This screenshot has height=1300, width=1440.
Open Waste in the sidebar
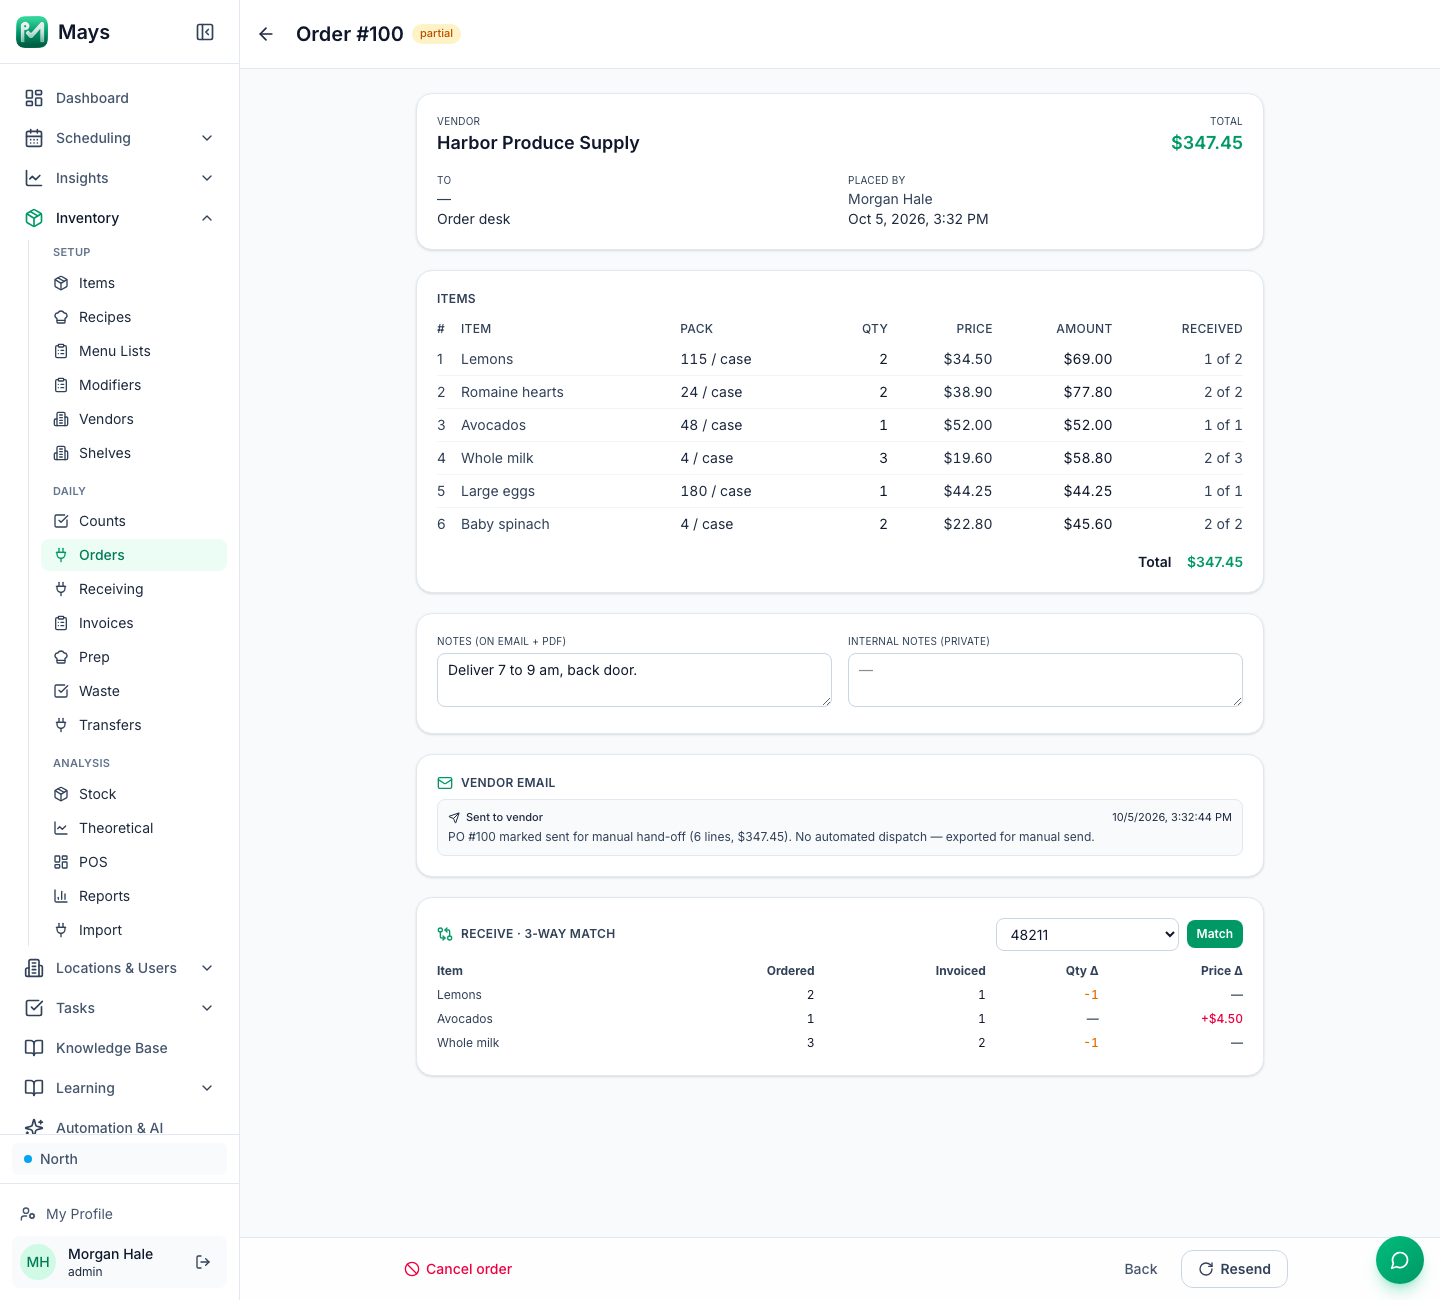pyautogui.click(x=134, y=691)
